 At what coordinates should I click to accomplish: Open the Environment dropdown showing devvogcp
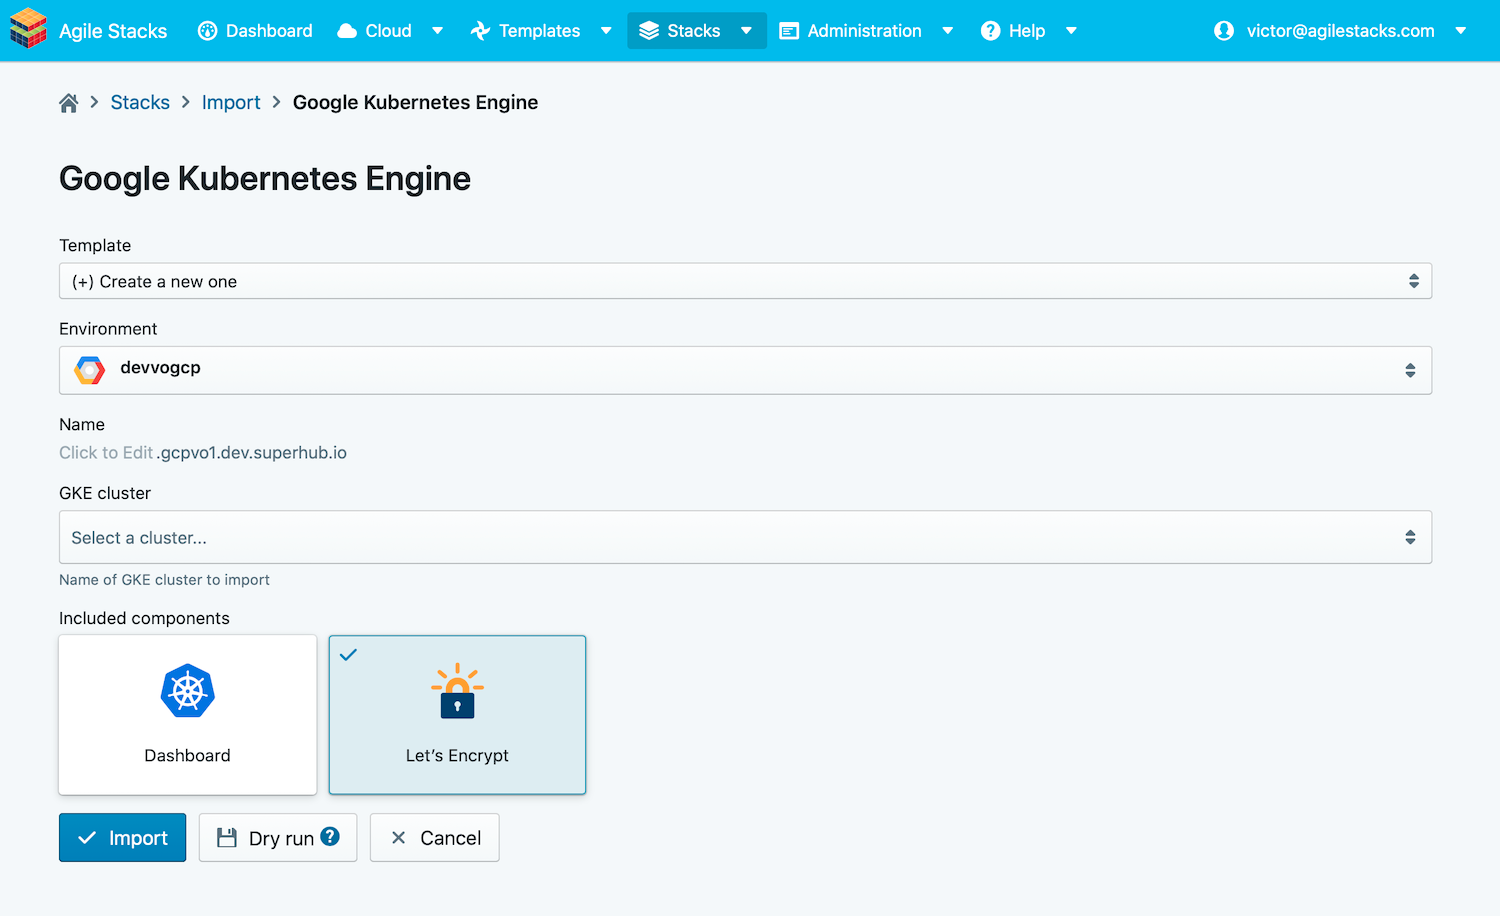[745, 370]
